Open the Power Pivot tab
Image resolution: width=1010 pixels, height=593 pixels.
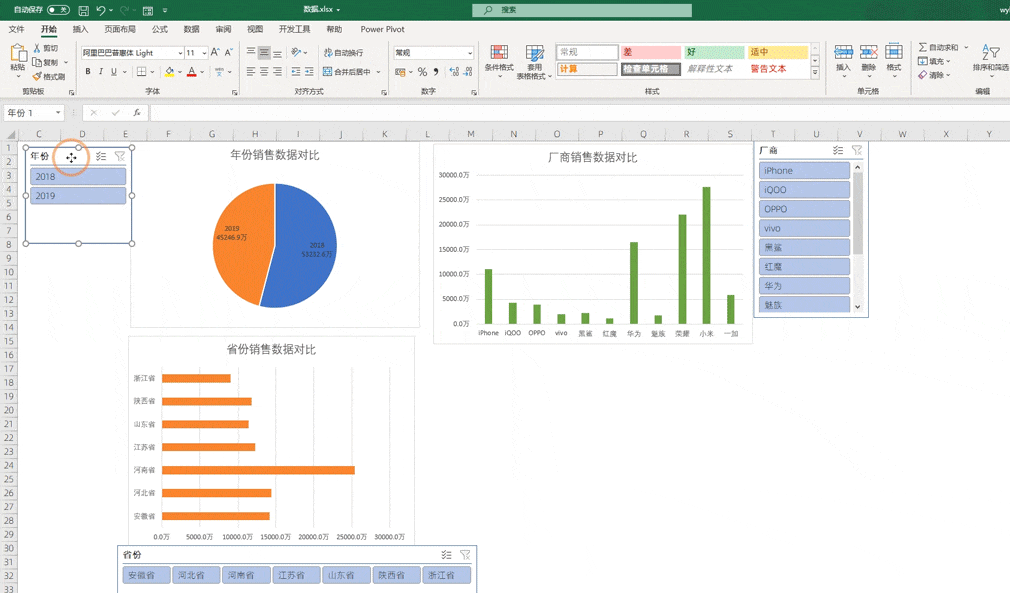[x=383, y=29]
